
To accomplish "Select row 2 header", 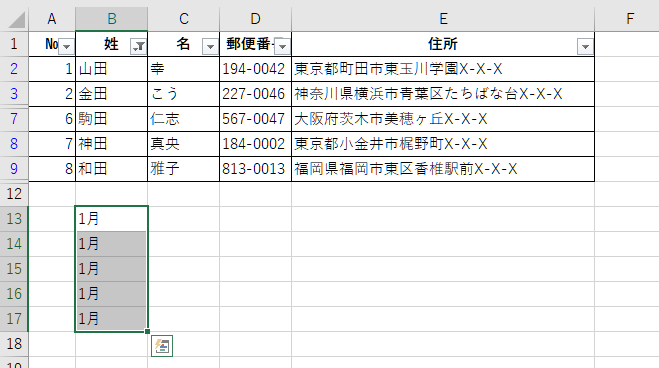I will point(14,68).
